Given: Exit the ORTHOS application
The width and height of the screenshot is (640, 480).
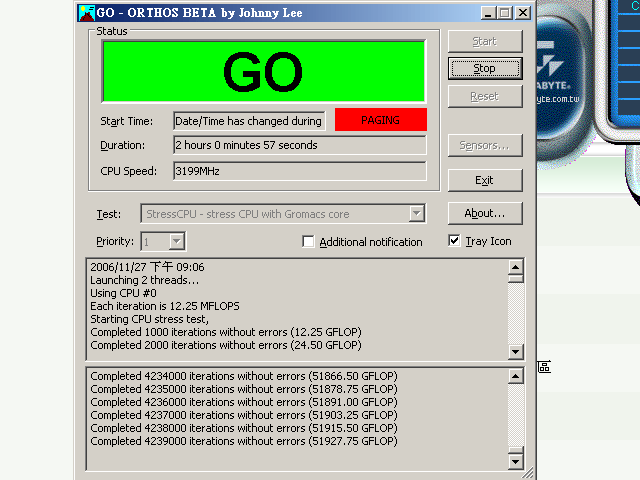Looking at the screenshot, I should 485,180.
